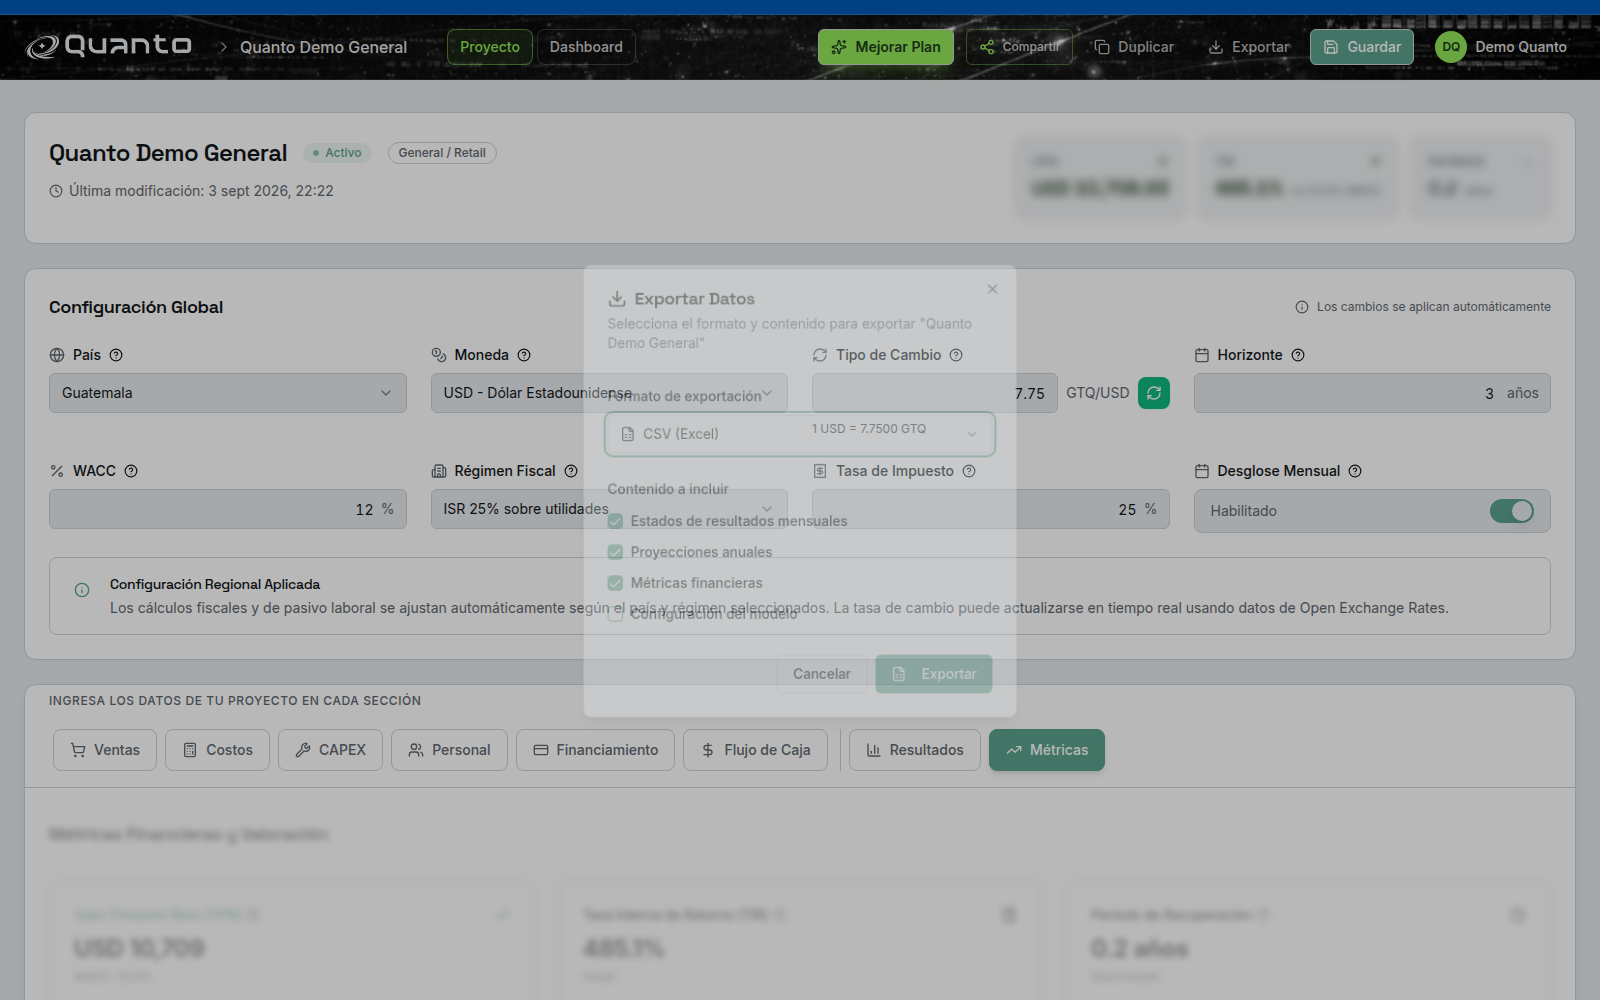Open the Moneda dropdown with USD
The image size is (1600, 1000).
point(609,393)
